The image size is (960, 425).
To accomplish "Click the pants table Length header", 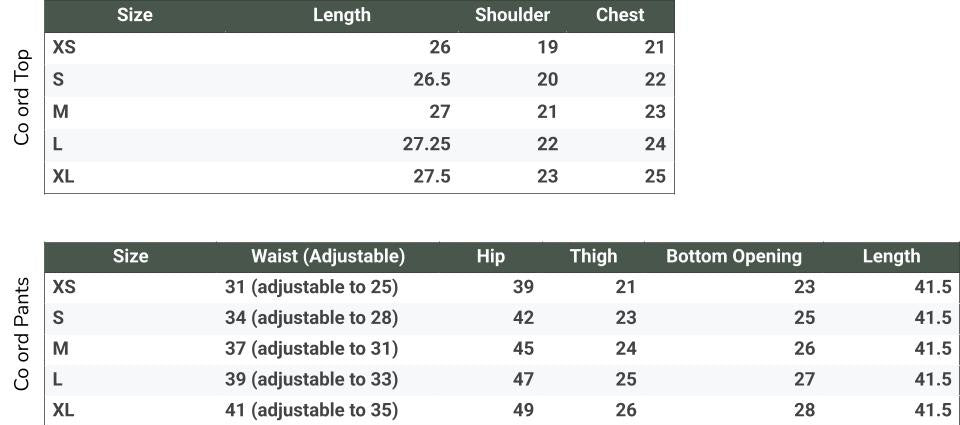I will [x=891, y=256].
